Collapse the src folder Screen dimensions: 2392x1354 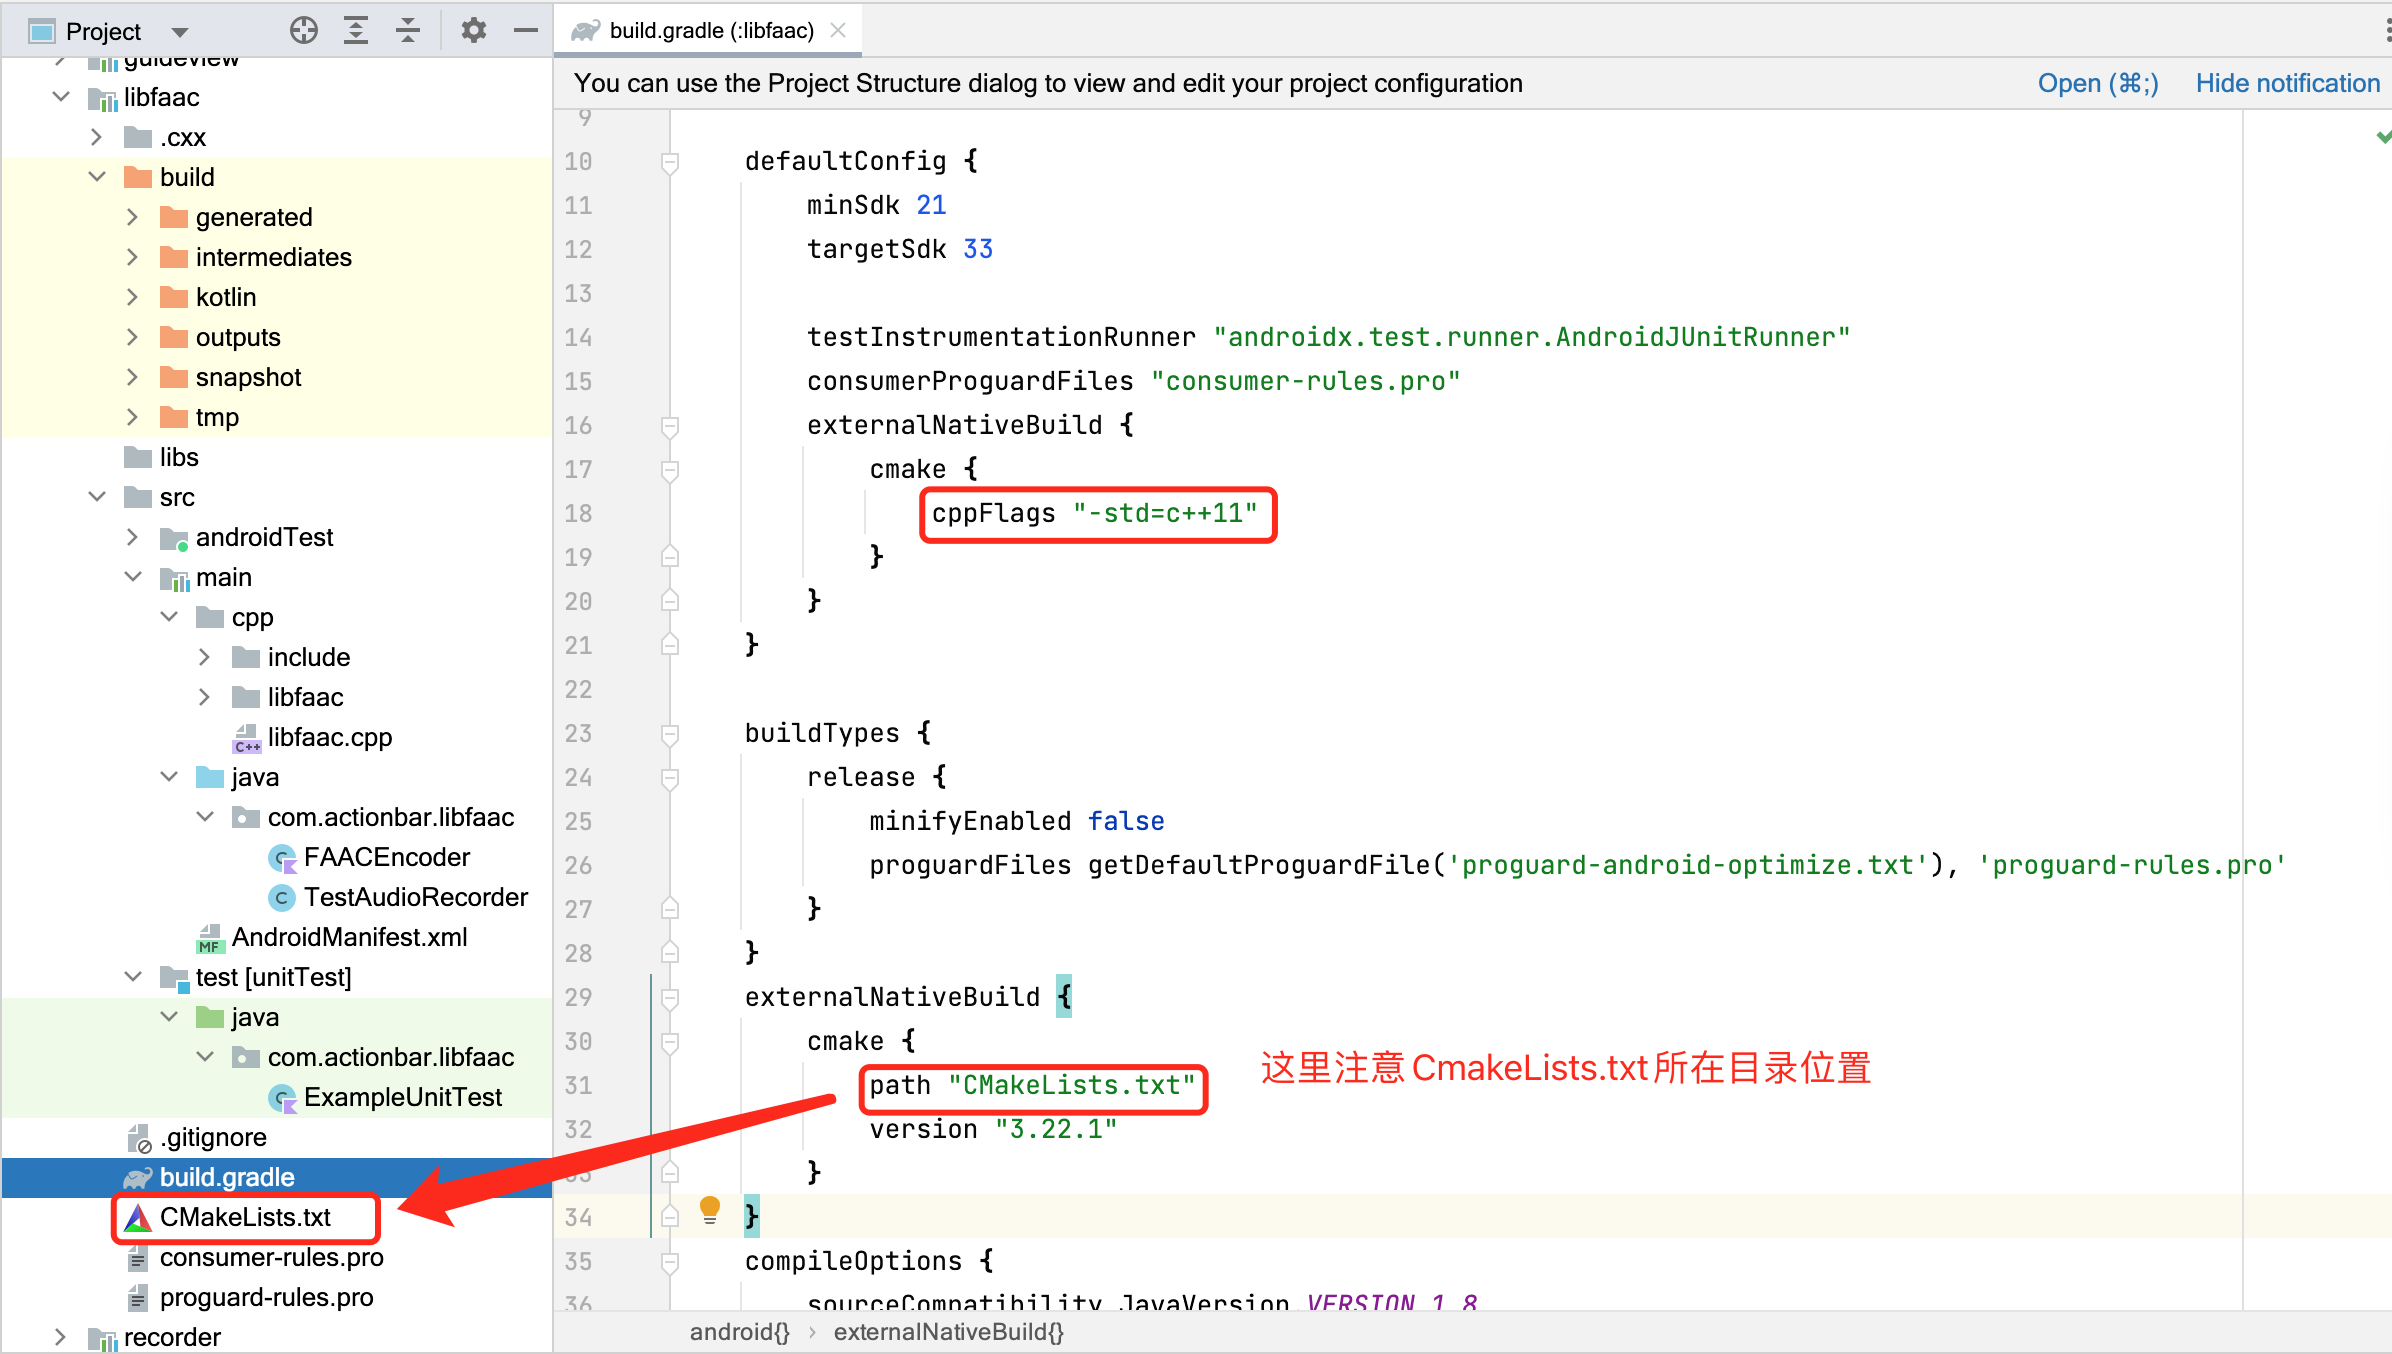[x=97, y=496]
